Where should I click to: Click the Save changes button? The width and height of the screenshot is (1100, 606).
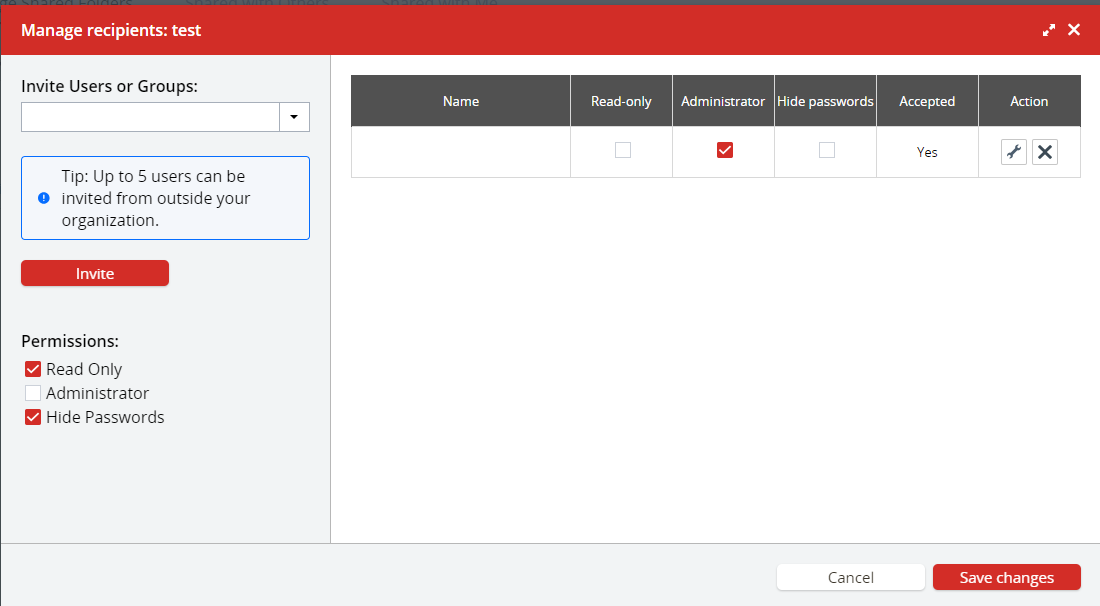coord(1007,577)
